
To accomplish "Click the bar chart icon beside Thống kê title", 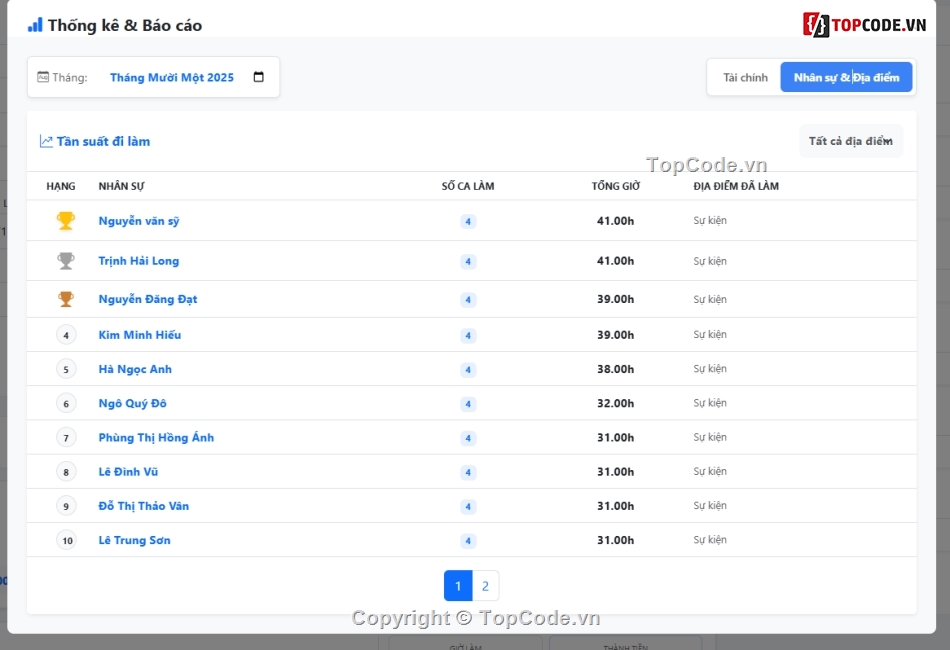I will tap(35, 25).
